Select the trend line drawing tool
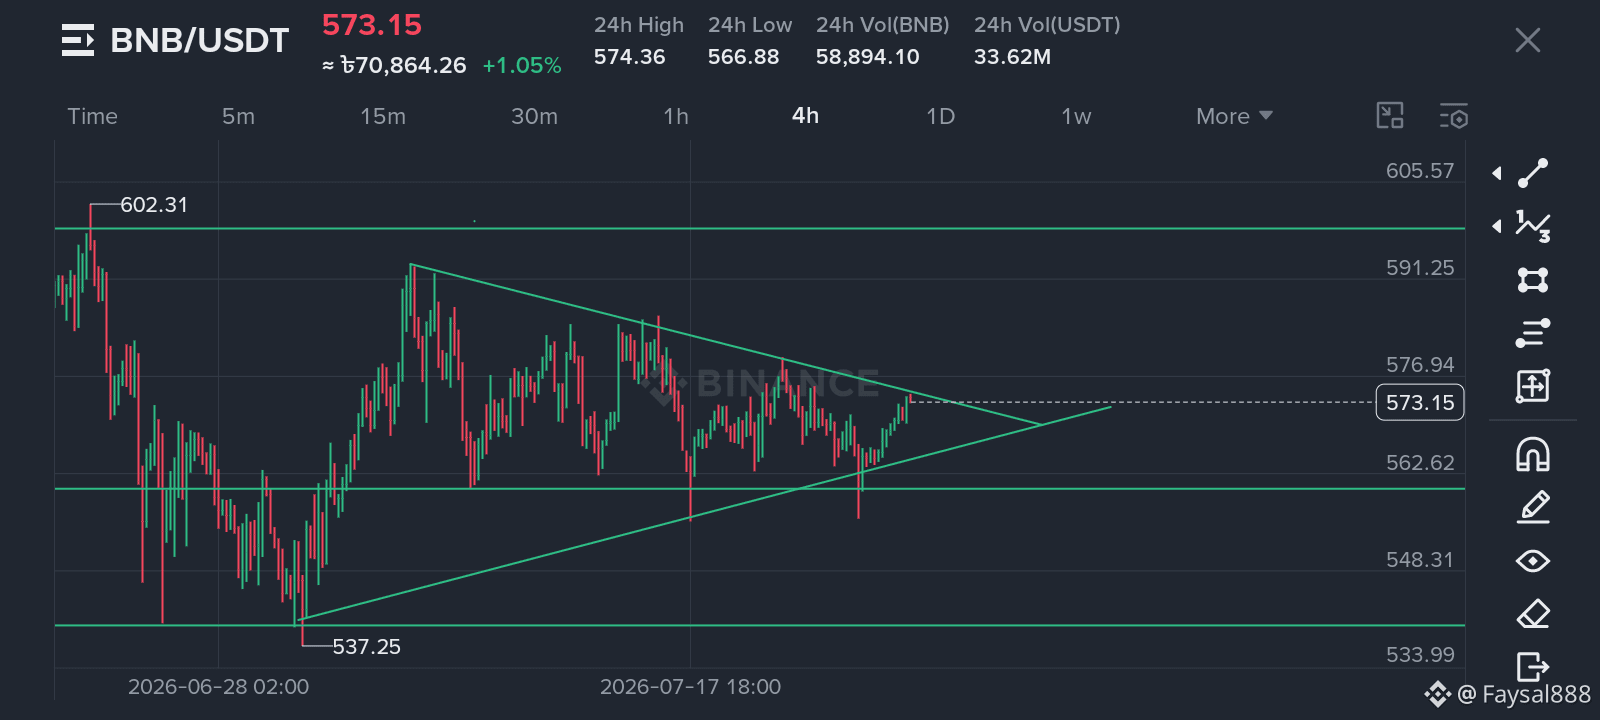1600x720 pixels. [x=1533, y=173]
